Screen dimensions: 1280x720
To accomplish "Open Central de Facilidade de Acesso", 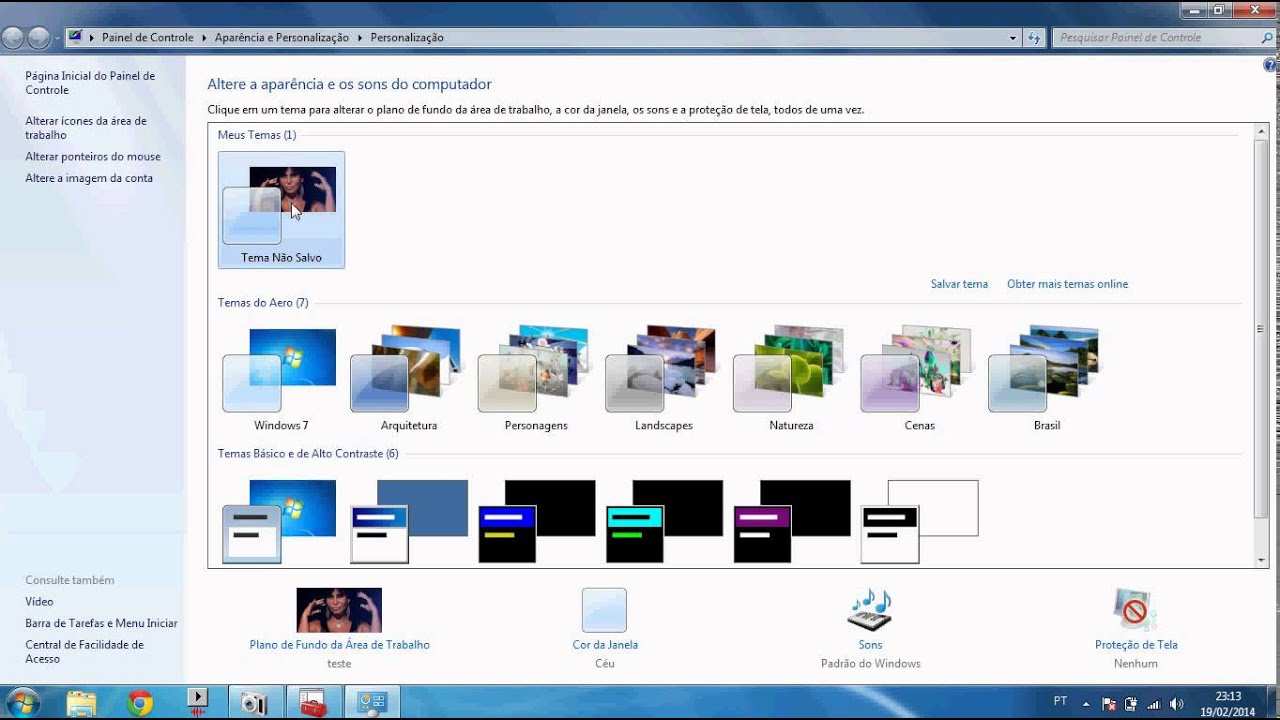I will pyautogui.click(x=84, y=652).
